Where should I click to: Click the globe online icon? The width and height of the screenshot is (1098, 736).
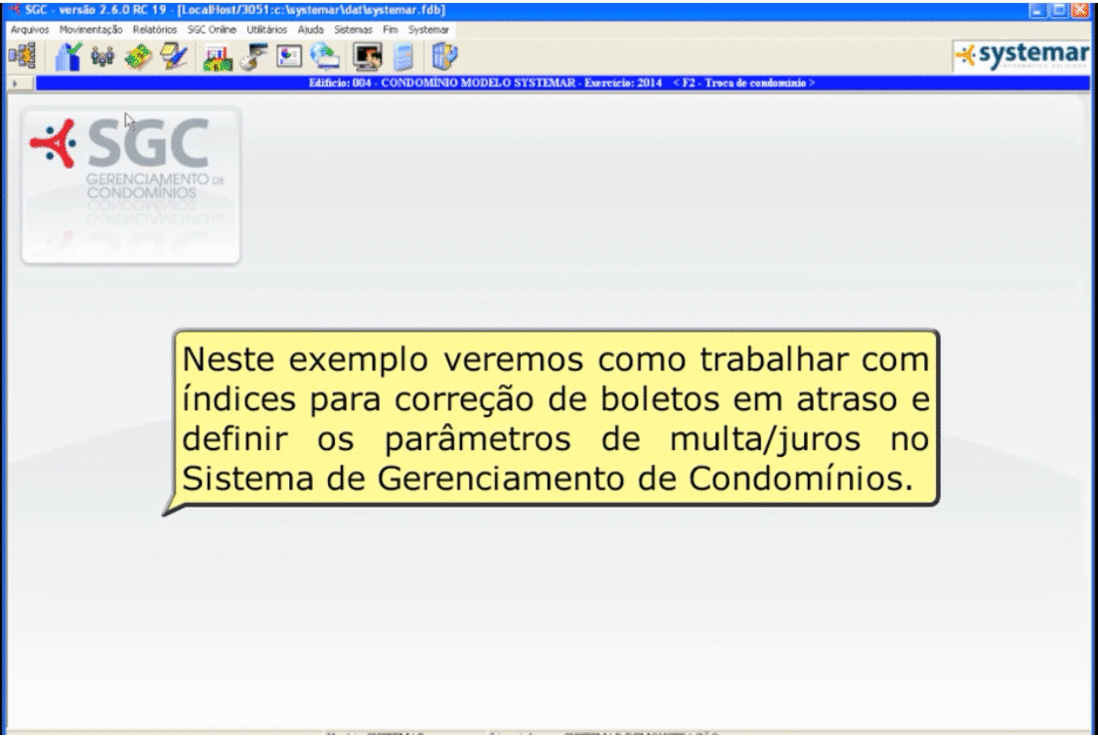point(323,57)
